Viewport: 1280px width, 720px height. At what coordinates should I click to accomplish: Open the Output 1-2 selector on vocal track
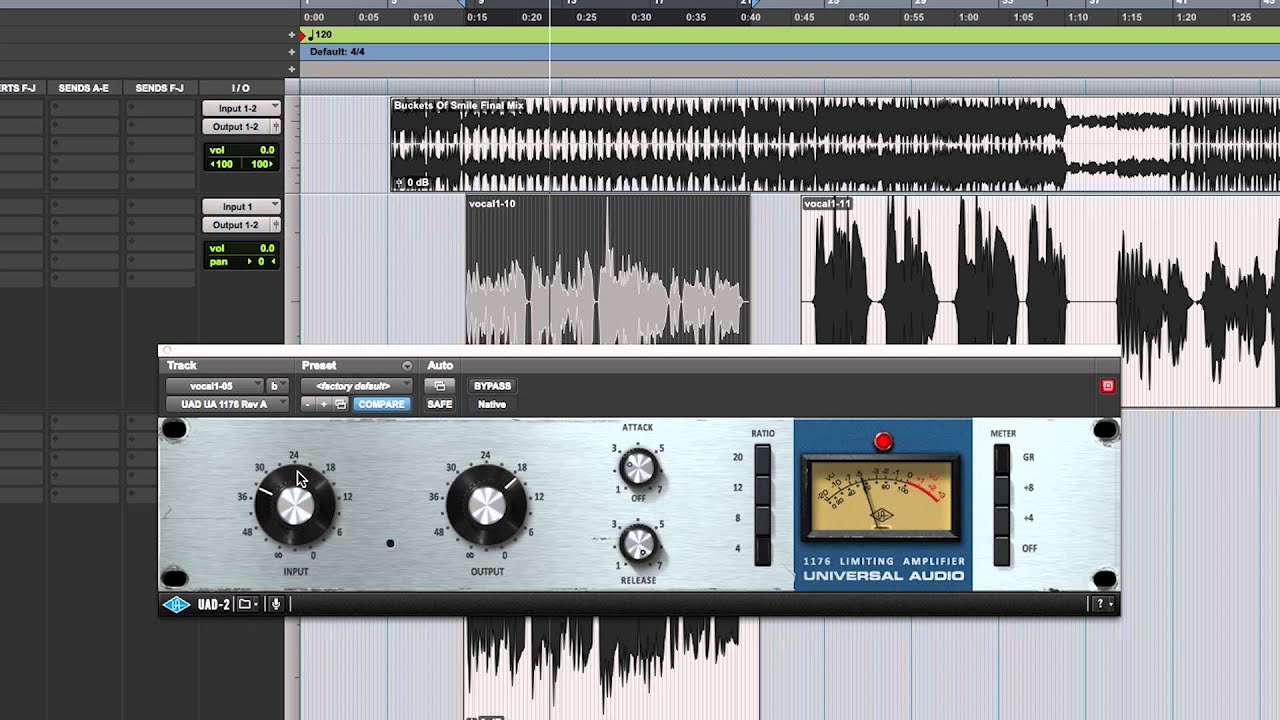click(x=236, y=225)
